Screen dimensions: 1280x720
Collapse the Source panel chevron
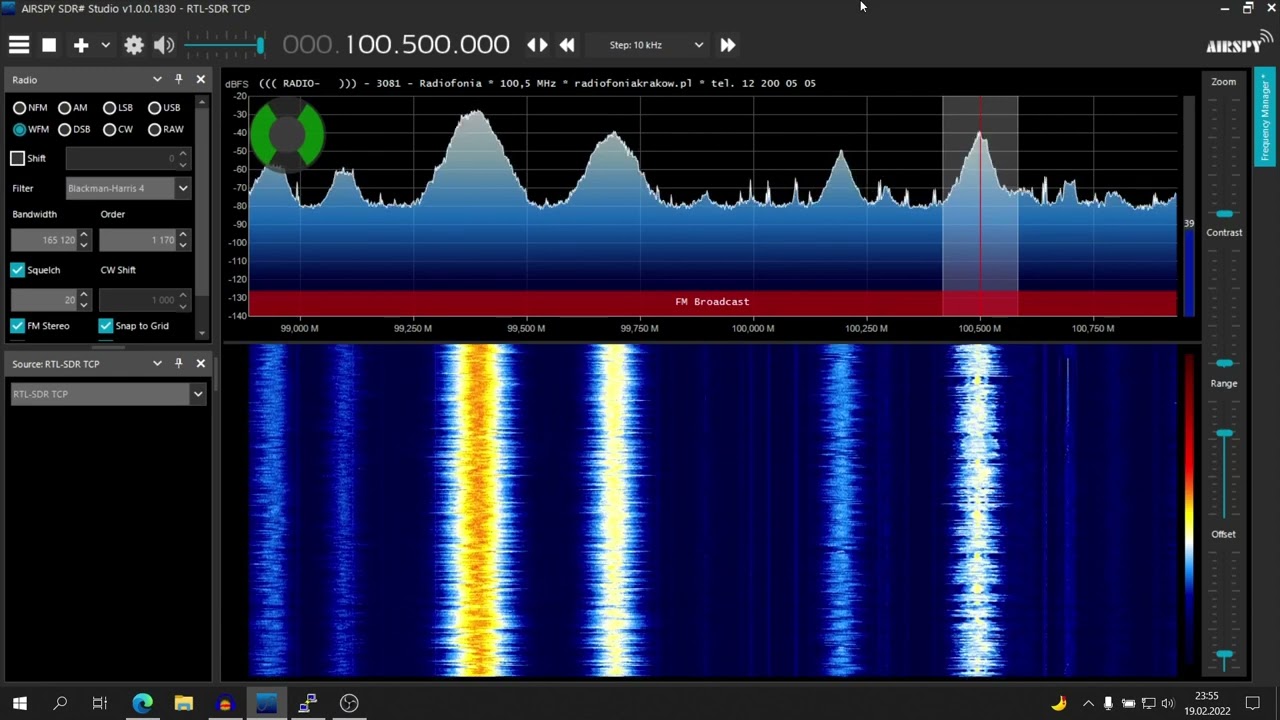(157, 364)
